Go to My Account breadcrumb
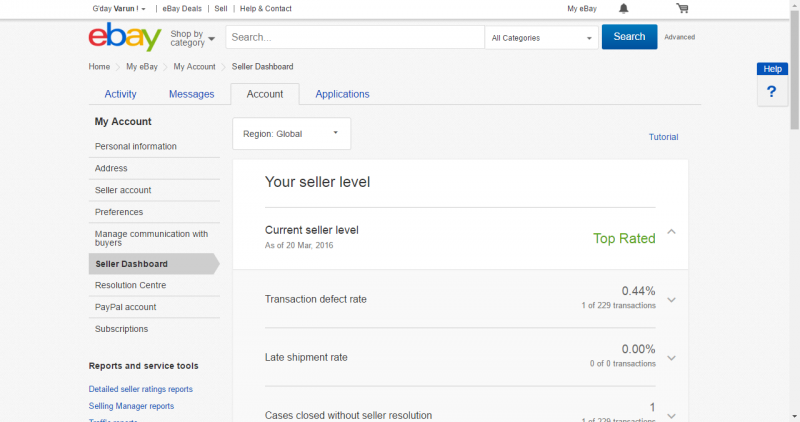Viewport: 800px width, 422px height. tap(194, 67)
